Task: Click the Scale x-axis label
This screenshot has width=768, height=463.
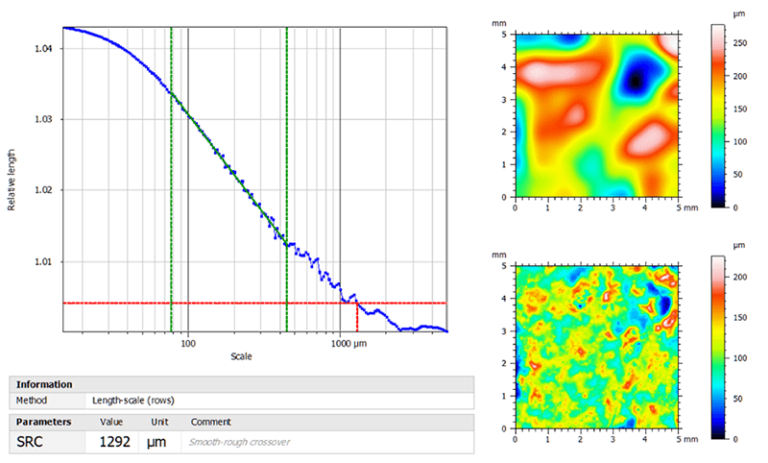Action: pyautogui.click(x=241, y=356)
